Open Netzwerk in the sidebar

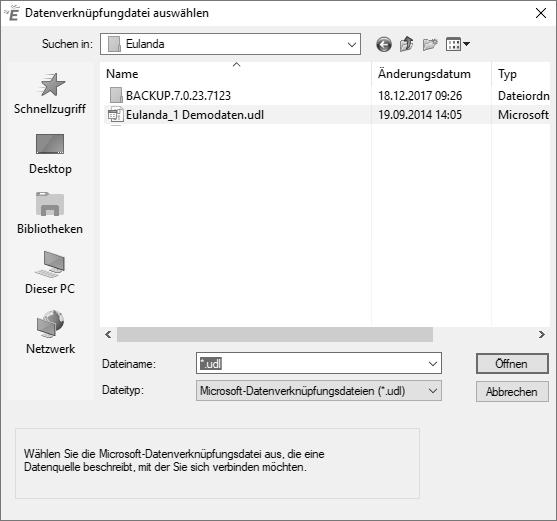[50, 333]
